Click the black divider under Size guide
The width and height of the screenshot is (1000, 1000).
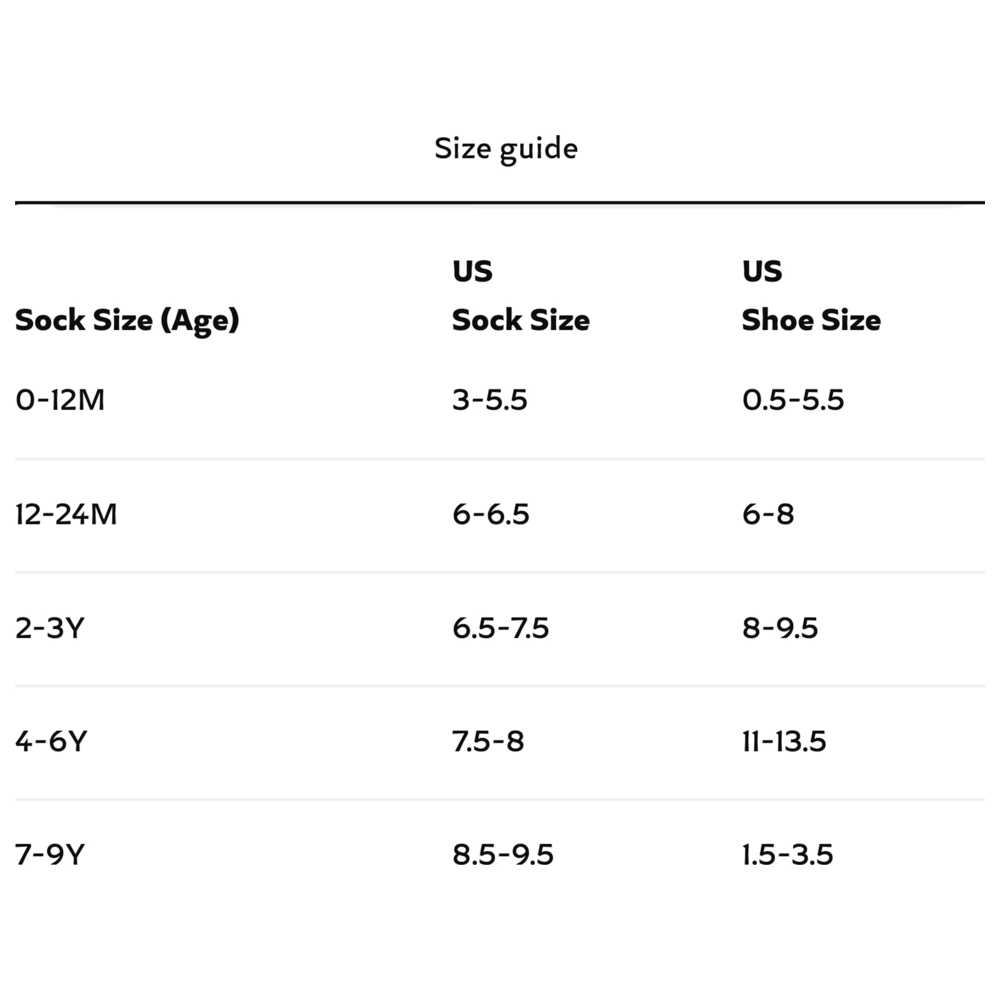(500, 203)
